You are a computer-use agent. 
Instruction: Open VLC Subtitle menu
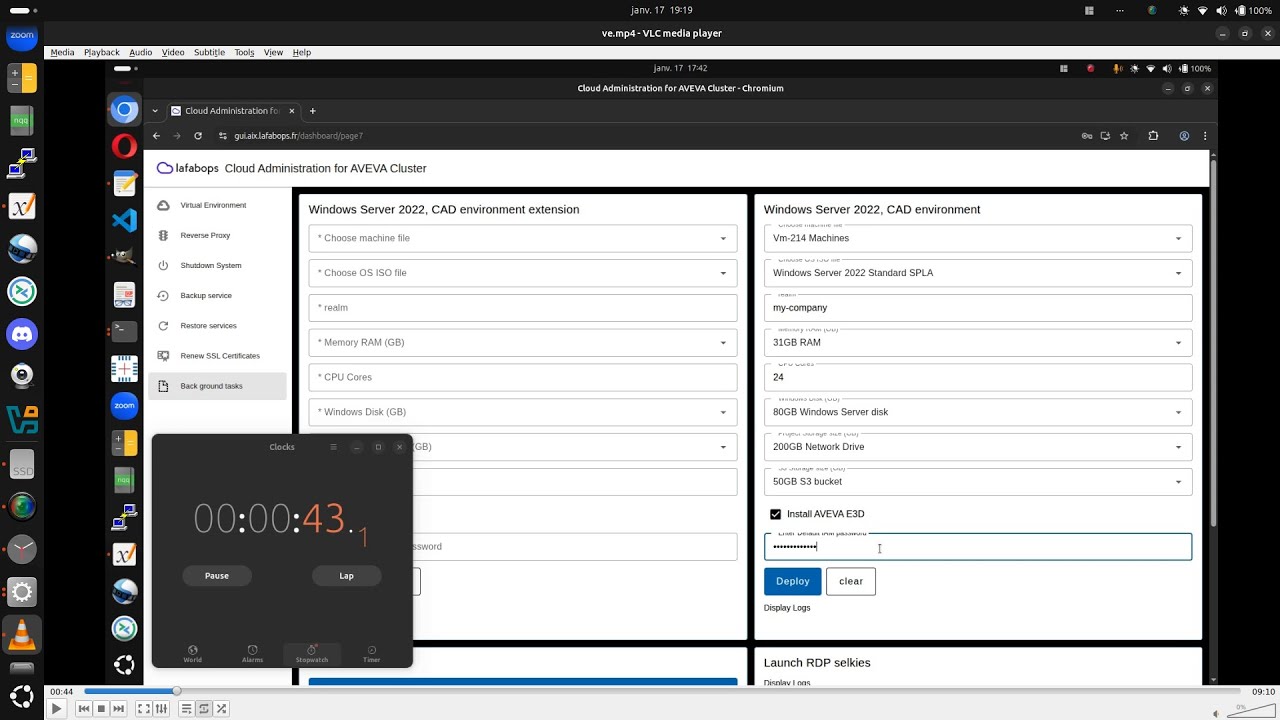[x=209, y=52]
